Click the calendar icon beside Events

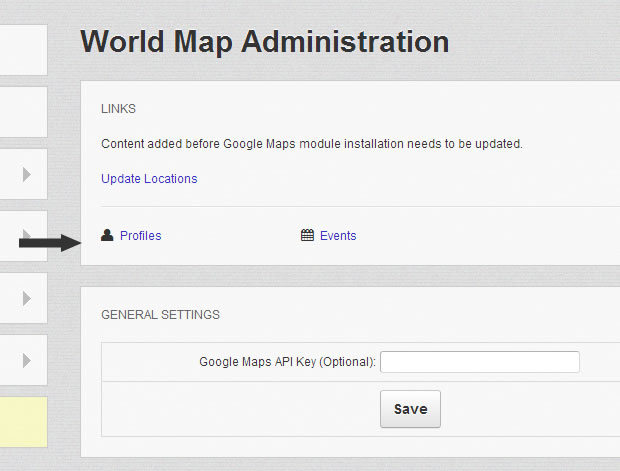tap(307, 236)
